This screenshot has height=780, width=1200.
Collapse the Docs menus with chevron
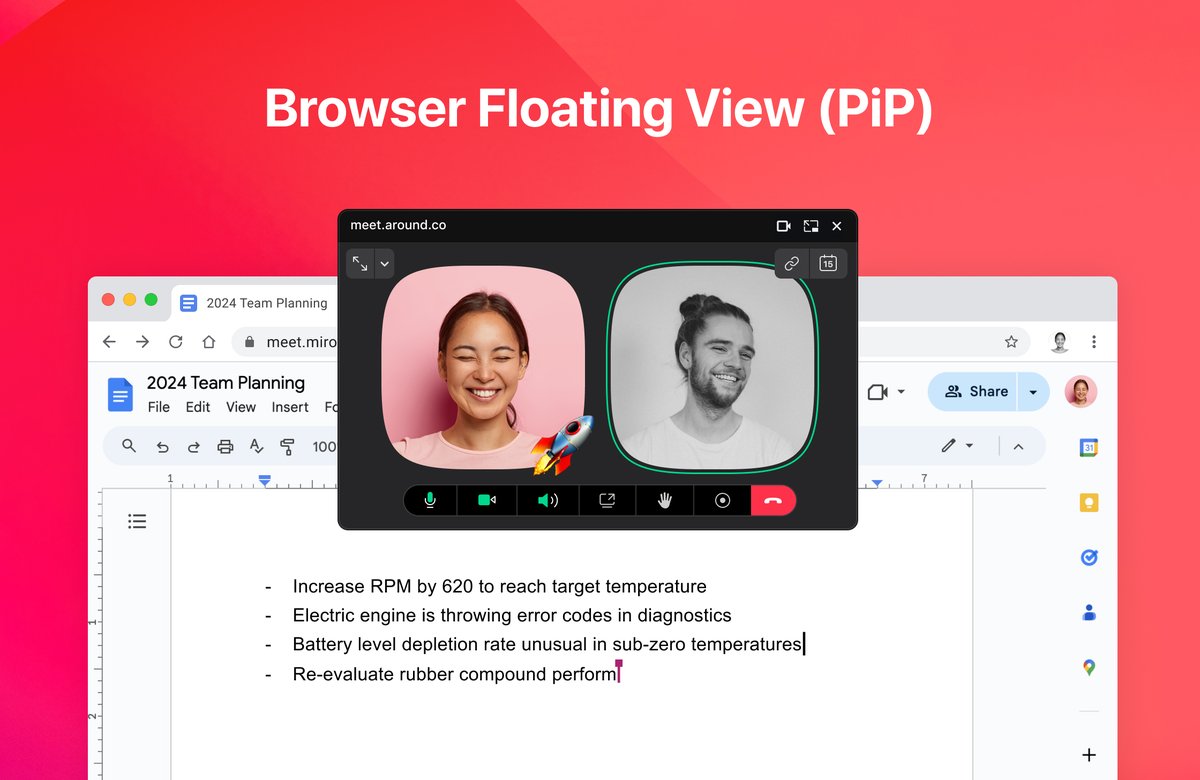1018,446
